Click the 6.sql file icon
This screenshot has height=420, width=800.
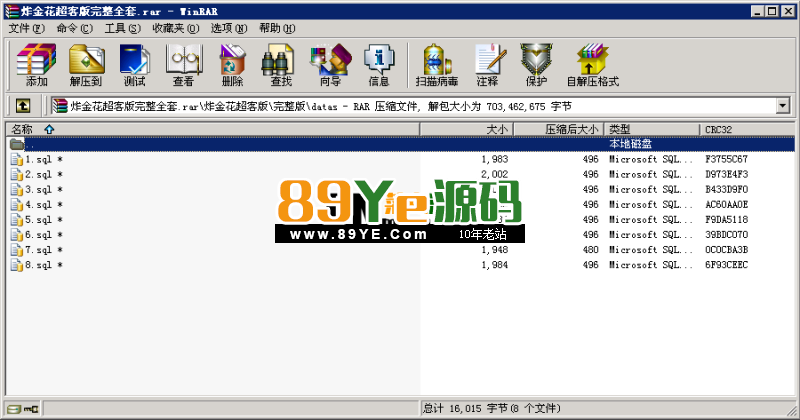[17, 235]
